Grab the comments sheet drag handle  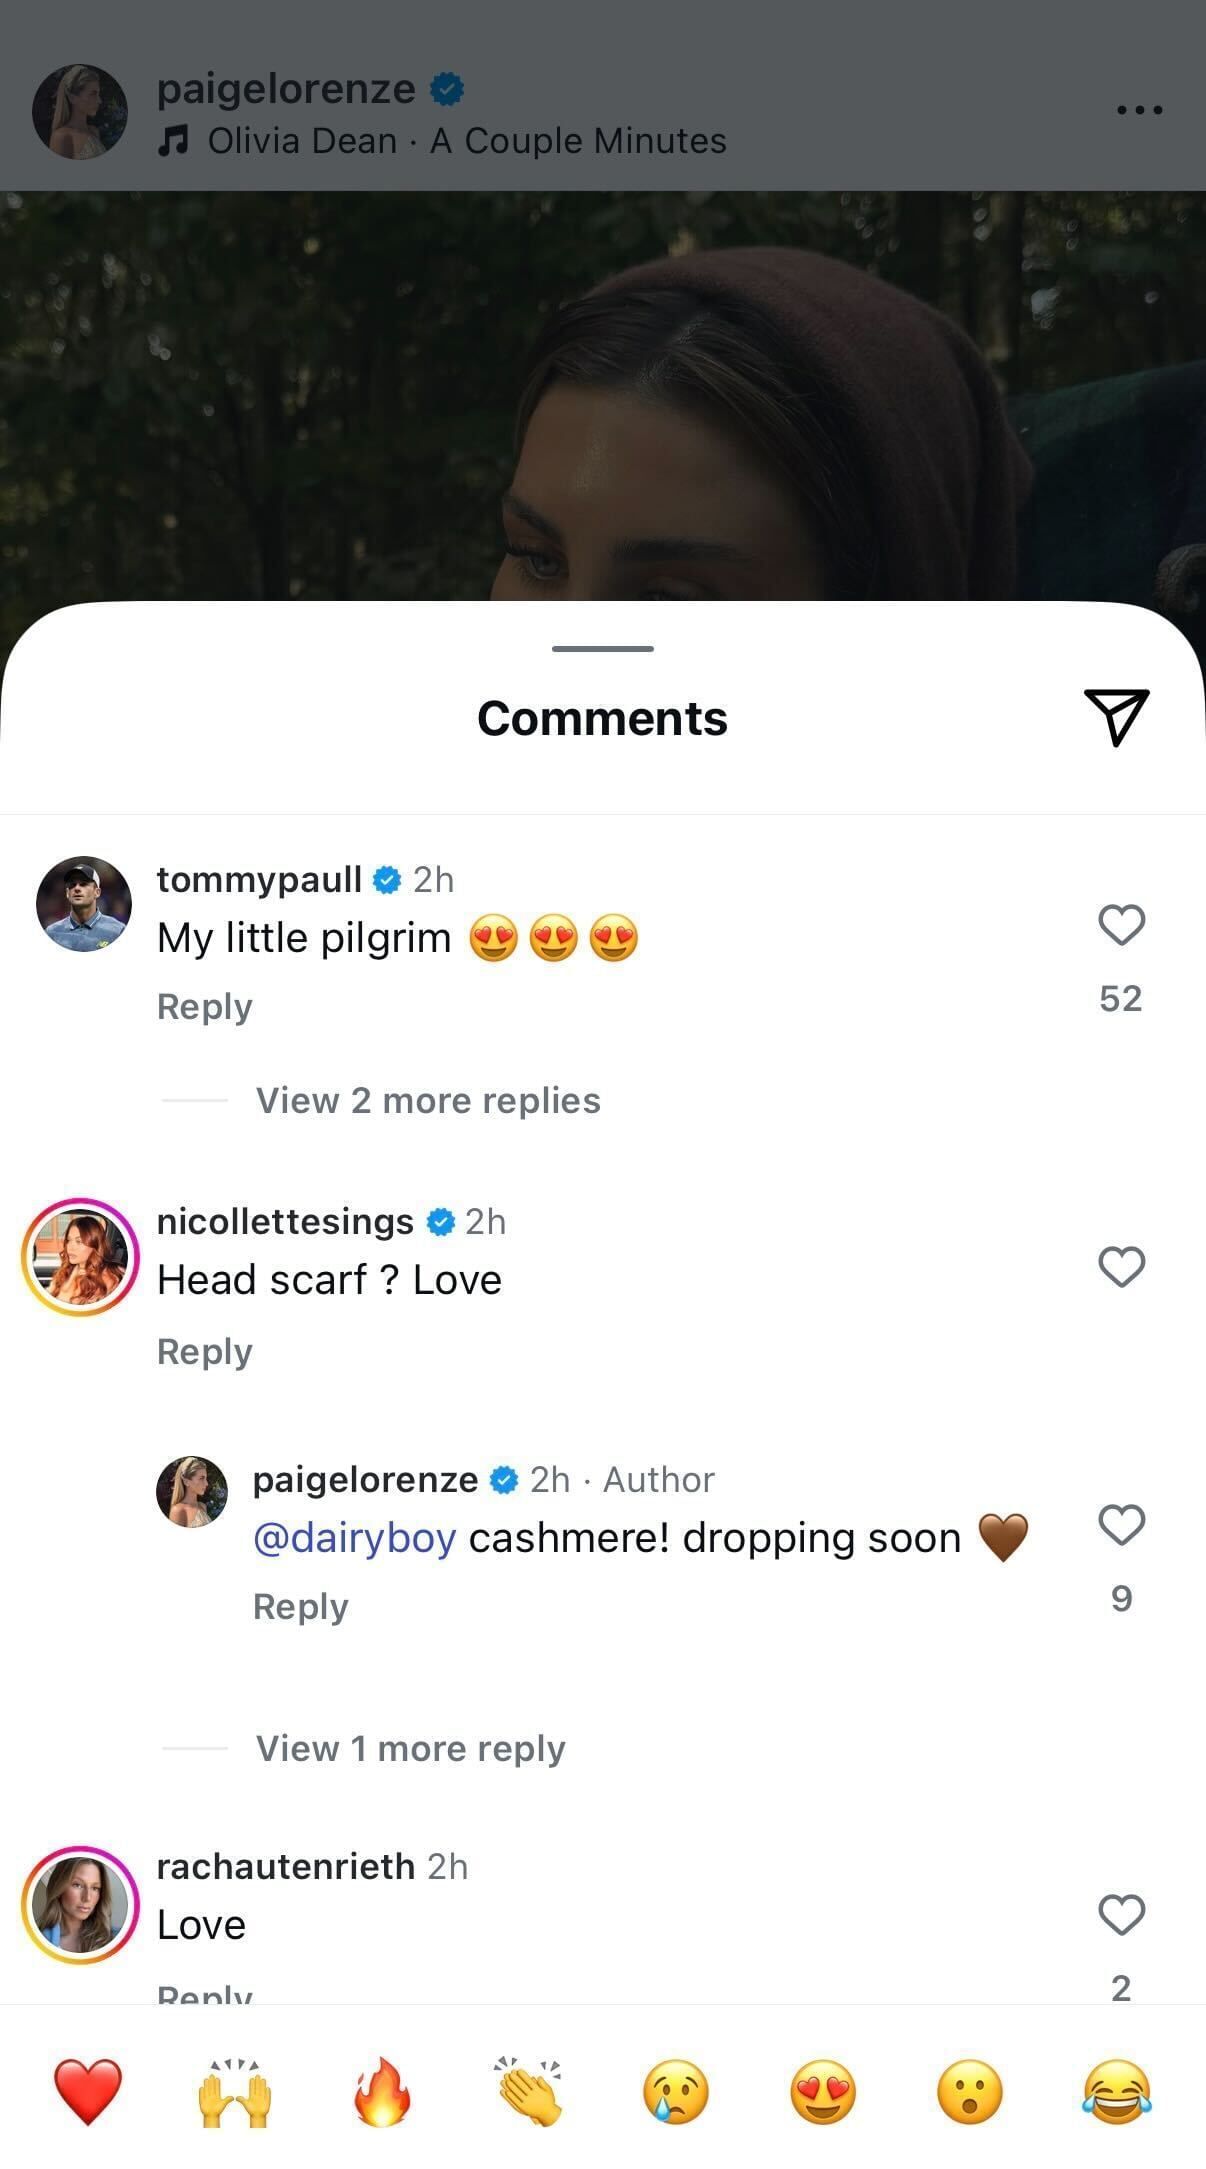coord(602,649)
